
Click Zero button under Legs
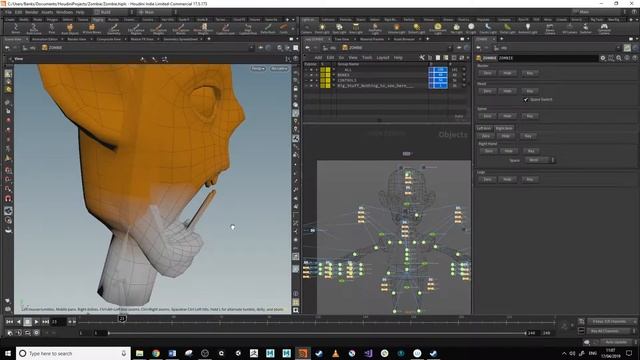[x=487, y=180]
